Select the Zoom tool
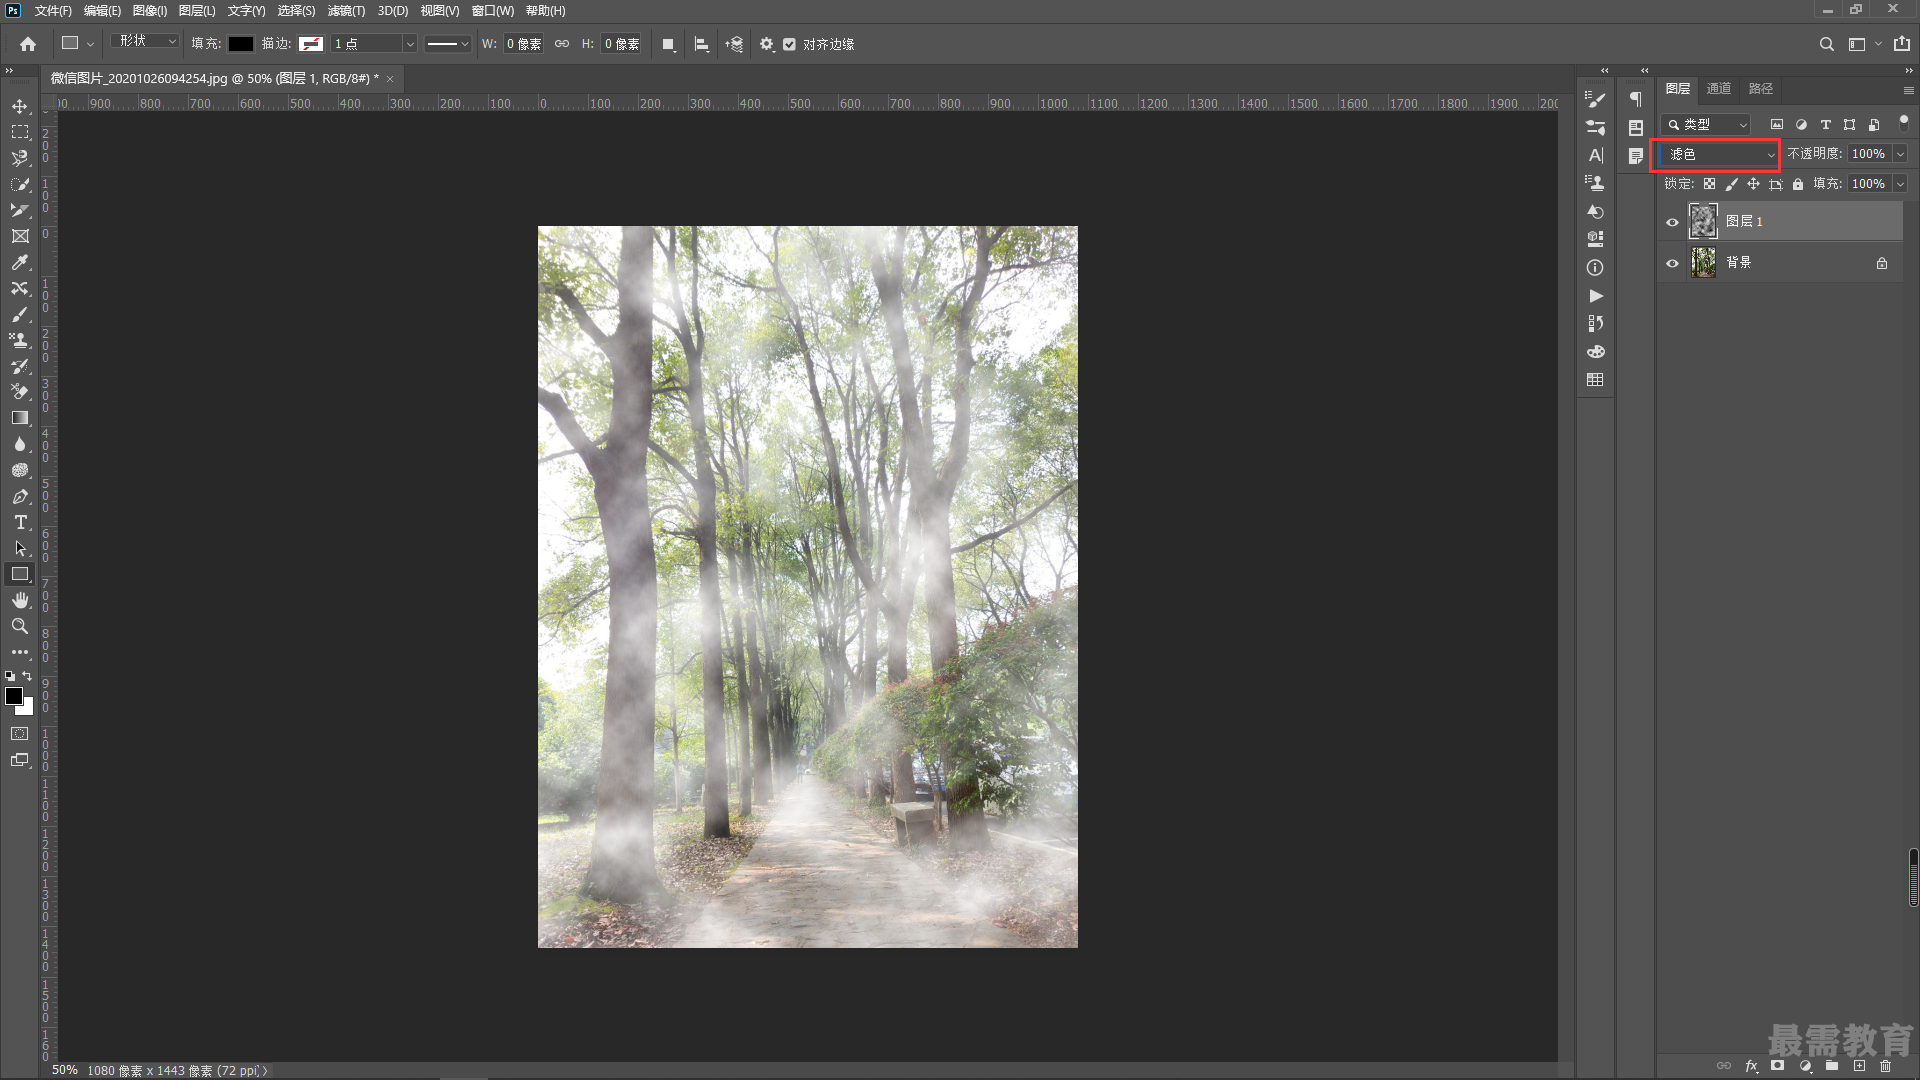 [x=20, y=626]
